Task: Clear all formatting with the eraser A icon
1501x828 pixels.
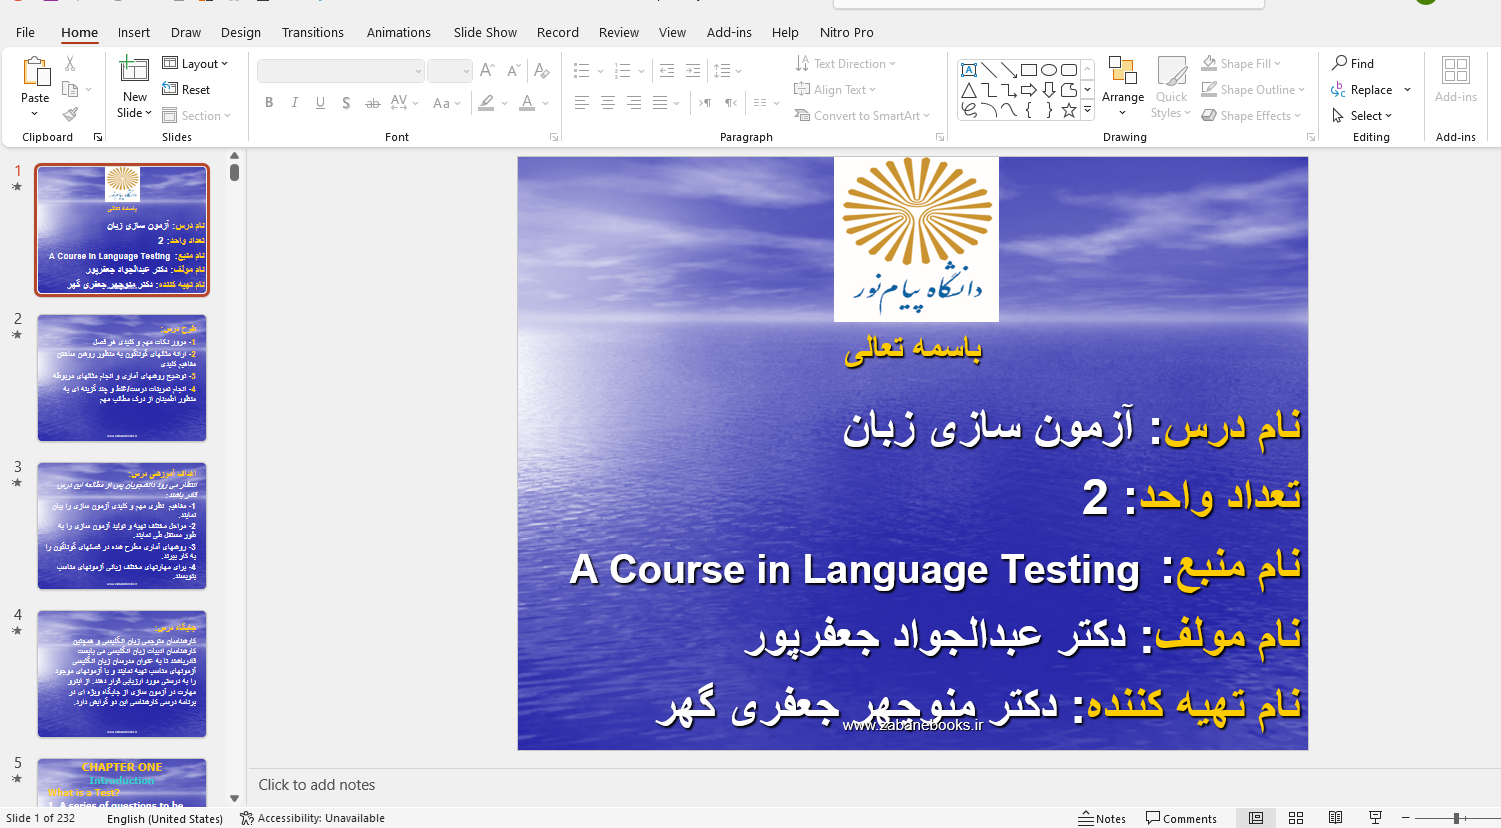Action: [541, 70]
